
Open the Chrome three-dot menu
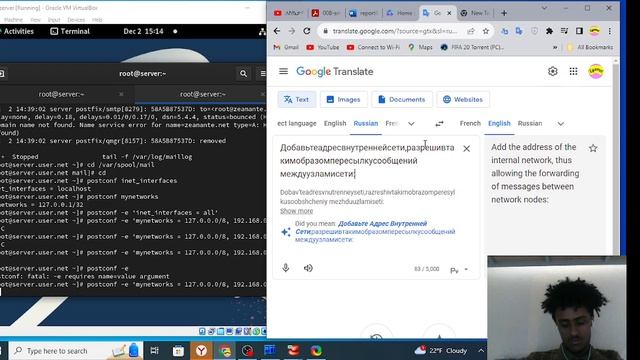tap(610, 31)
